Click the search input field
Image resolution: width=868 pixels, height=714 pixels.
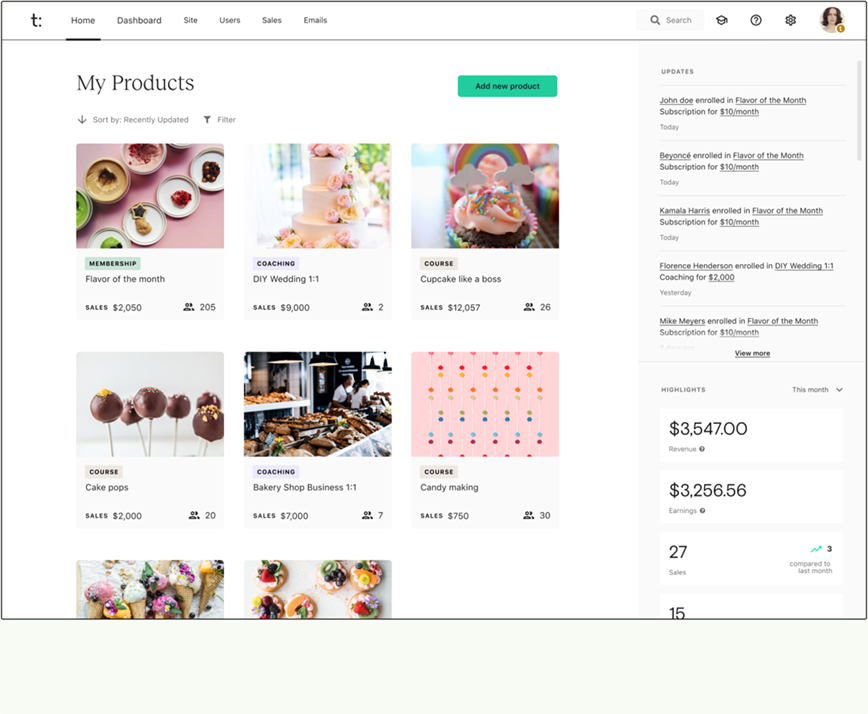(x=670, y=20)
